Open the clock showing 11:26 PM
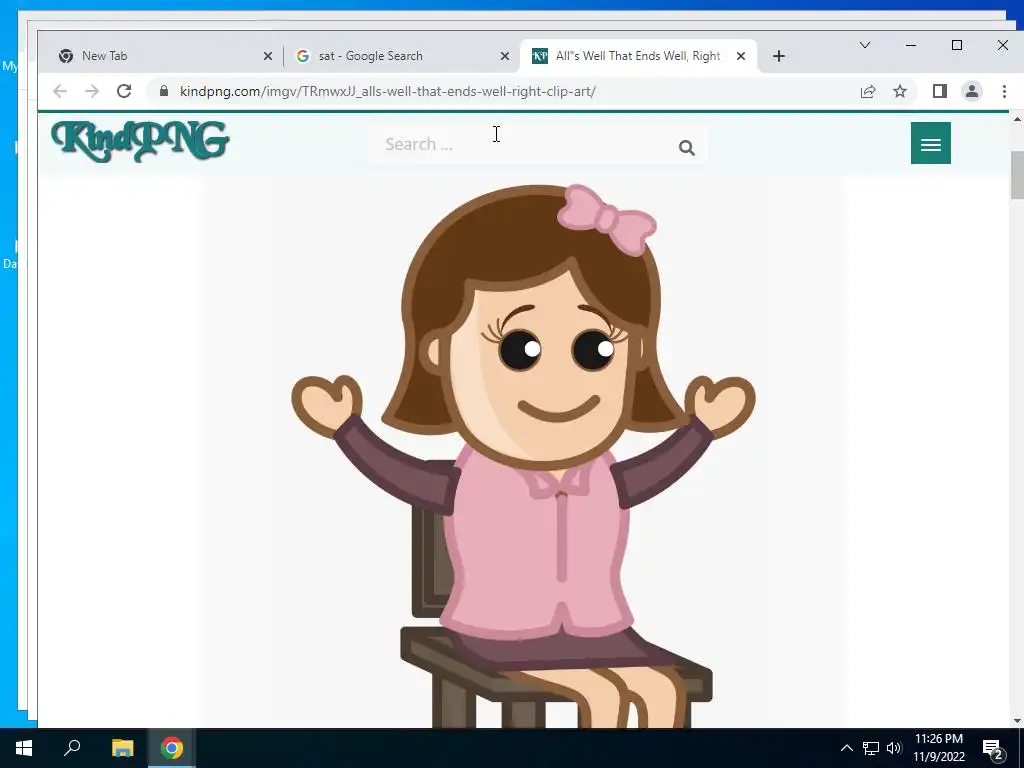This screenshot has width=1024, height=768. tap(939, 748)
